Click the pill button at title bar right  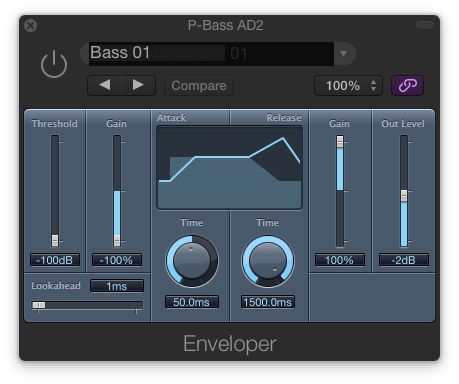pyautogui.click(x=424, y=25)
